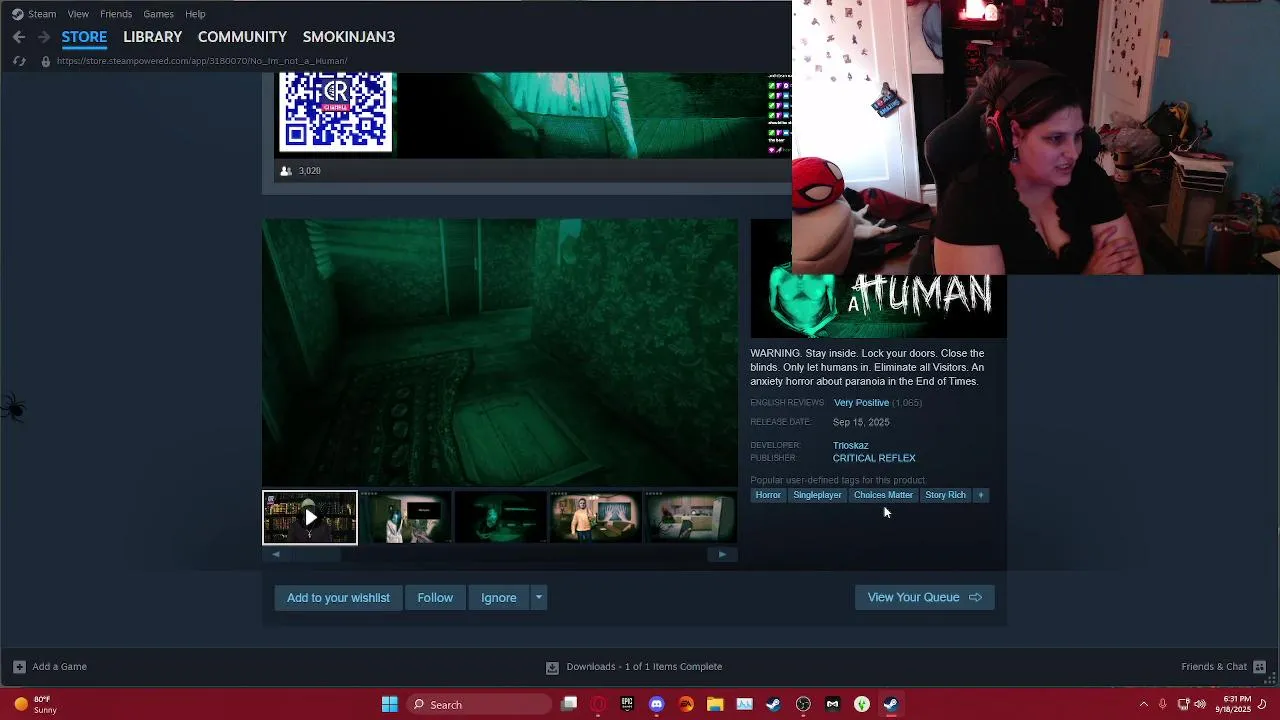Screen dimensions: 1280x720
Task: Click the active Steam taskbar icon
Action: click(891, 704)
